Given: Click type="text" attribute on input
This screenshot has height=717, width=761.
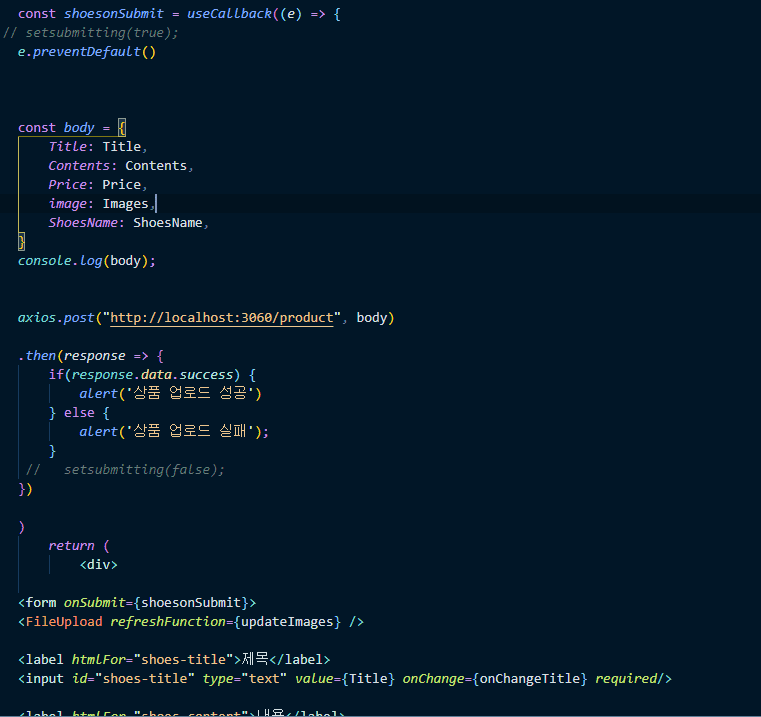Looking at the screenshot, I should click(x=245, y=679).
